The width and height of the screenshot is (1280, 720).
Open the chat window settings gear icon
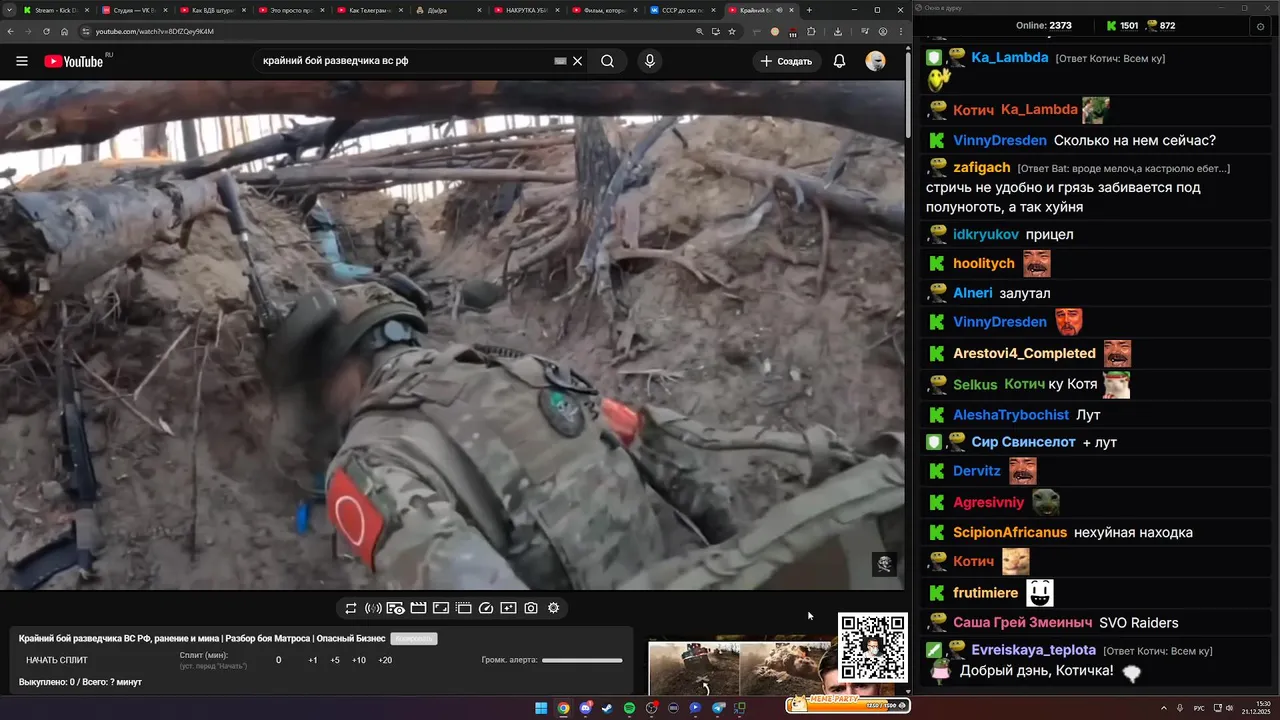pyautogui.click(x=1260, y=26)
